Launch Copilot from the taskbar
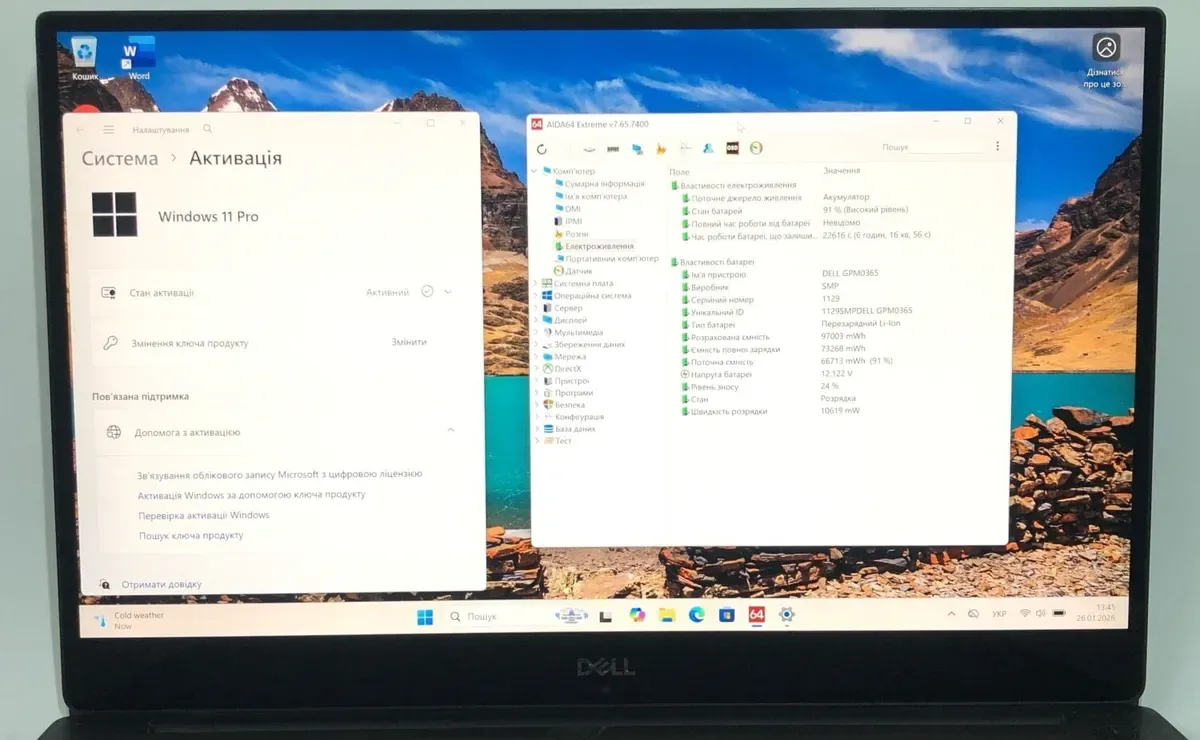 tap(637, 615)
